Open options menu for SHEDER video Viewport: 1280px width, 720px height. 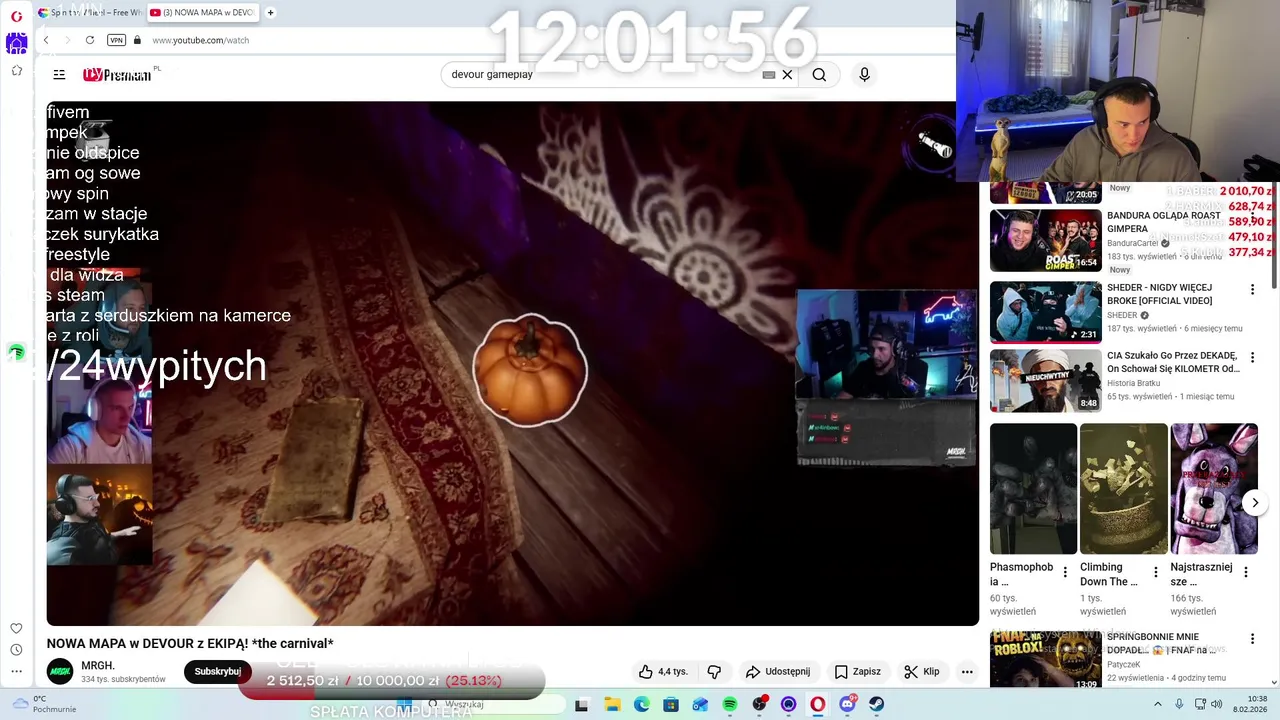[1252, 290]
